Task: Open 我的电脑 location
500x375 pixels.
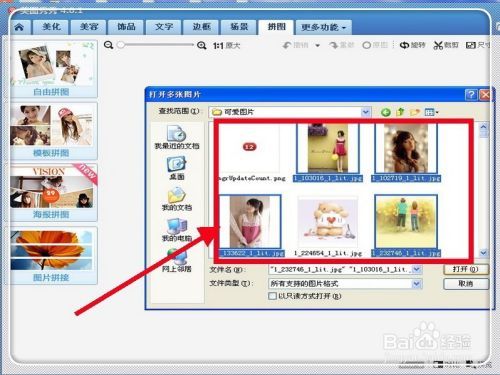Action: 177,230
